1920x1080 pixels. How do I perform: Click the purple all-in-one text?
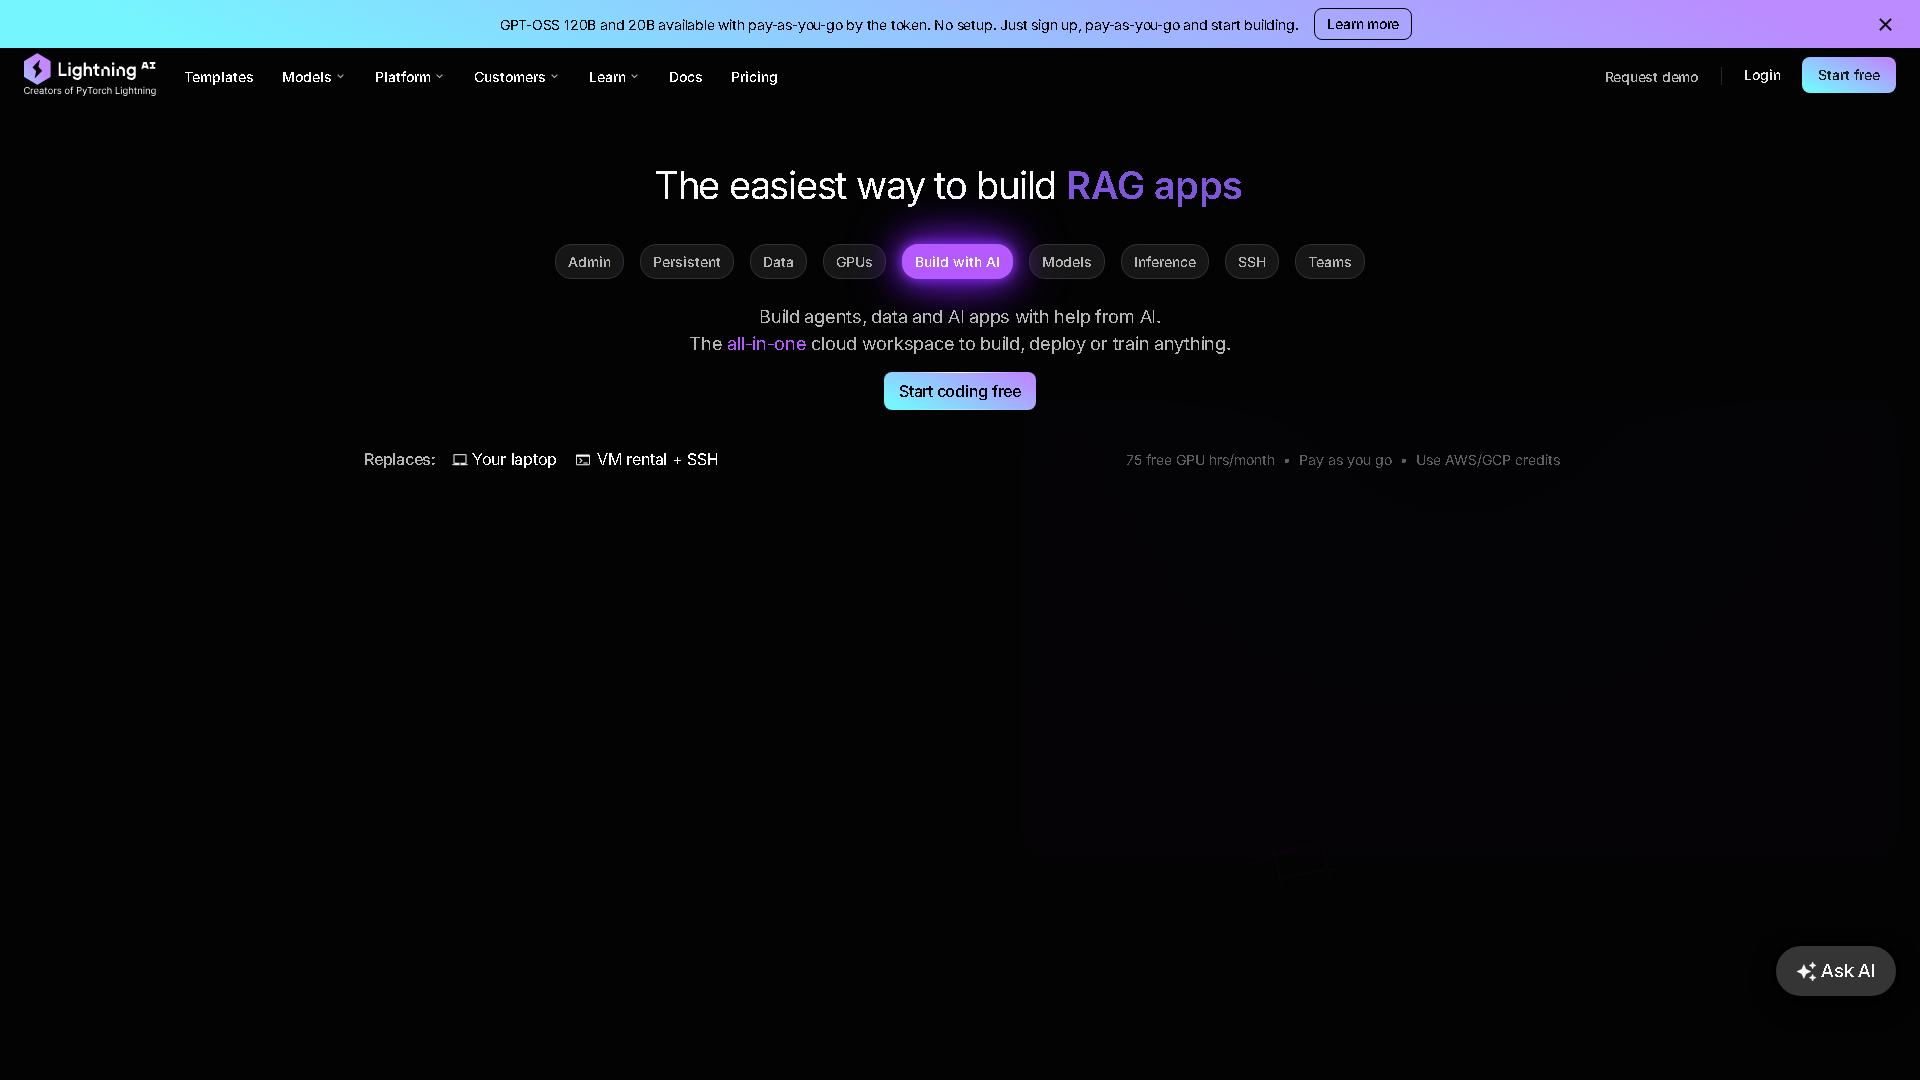click(766, 344)
